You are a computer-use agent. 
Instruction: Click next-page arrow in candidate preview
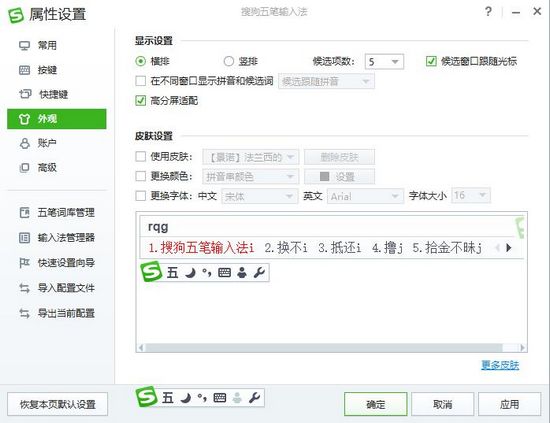[x=509, y=248]
